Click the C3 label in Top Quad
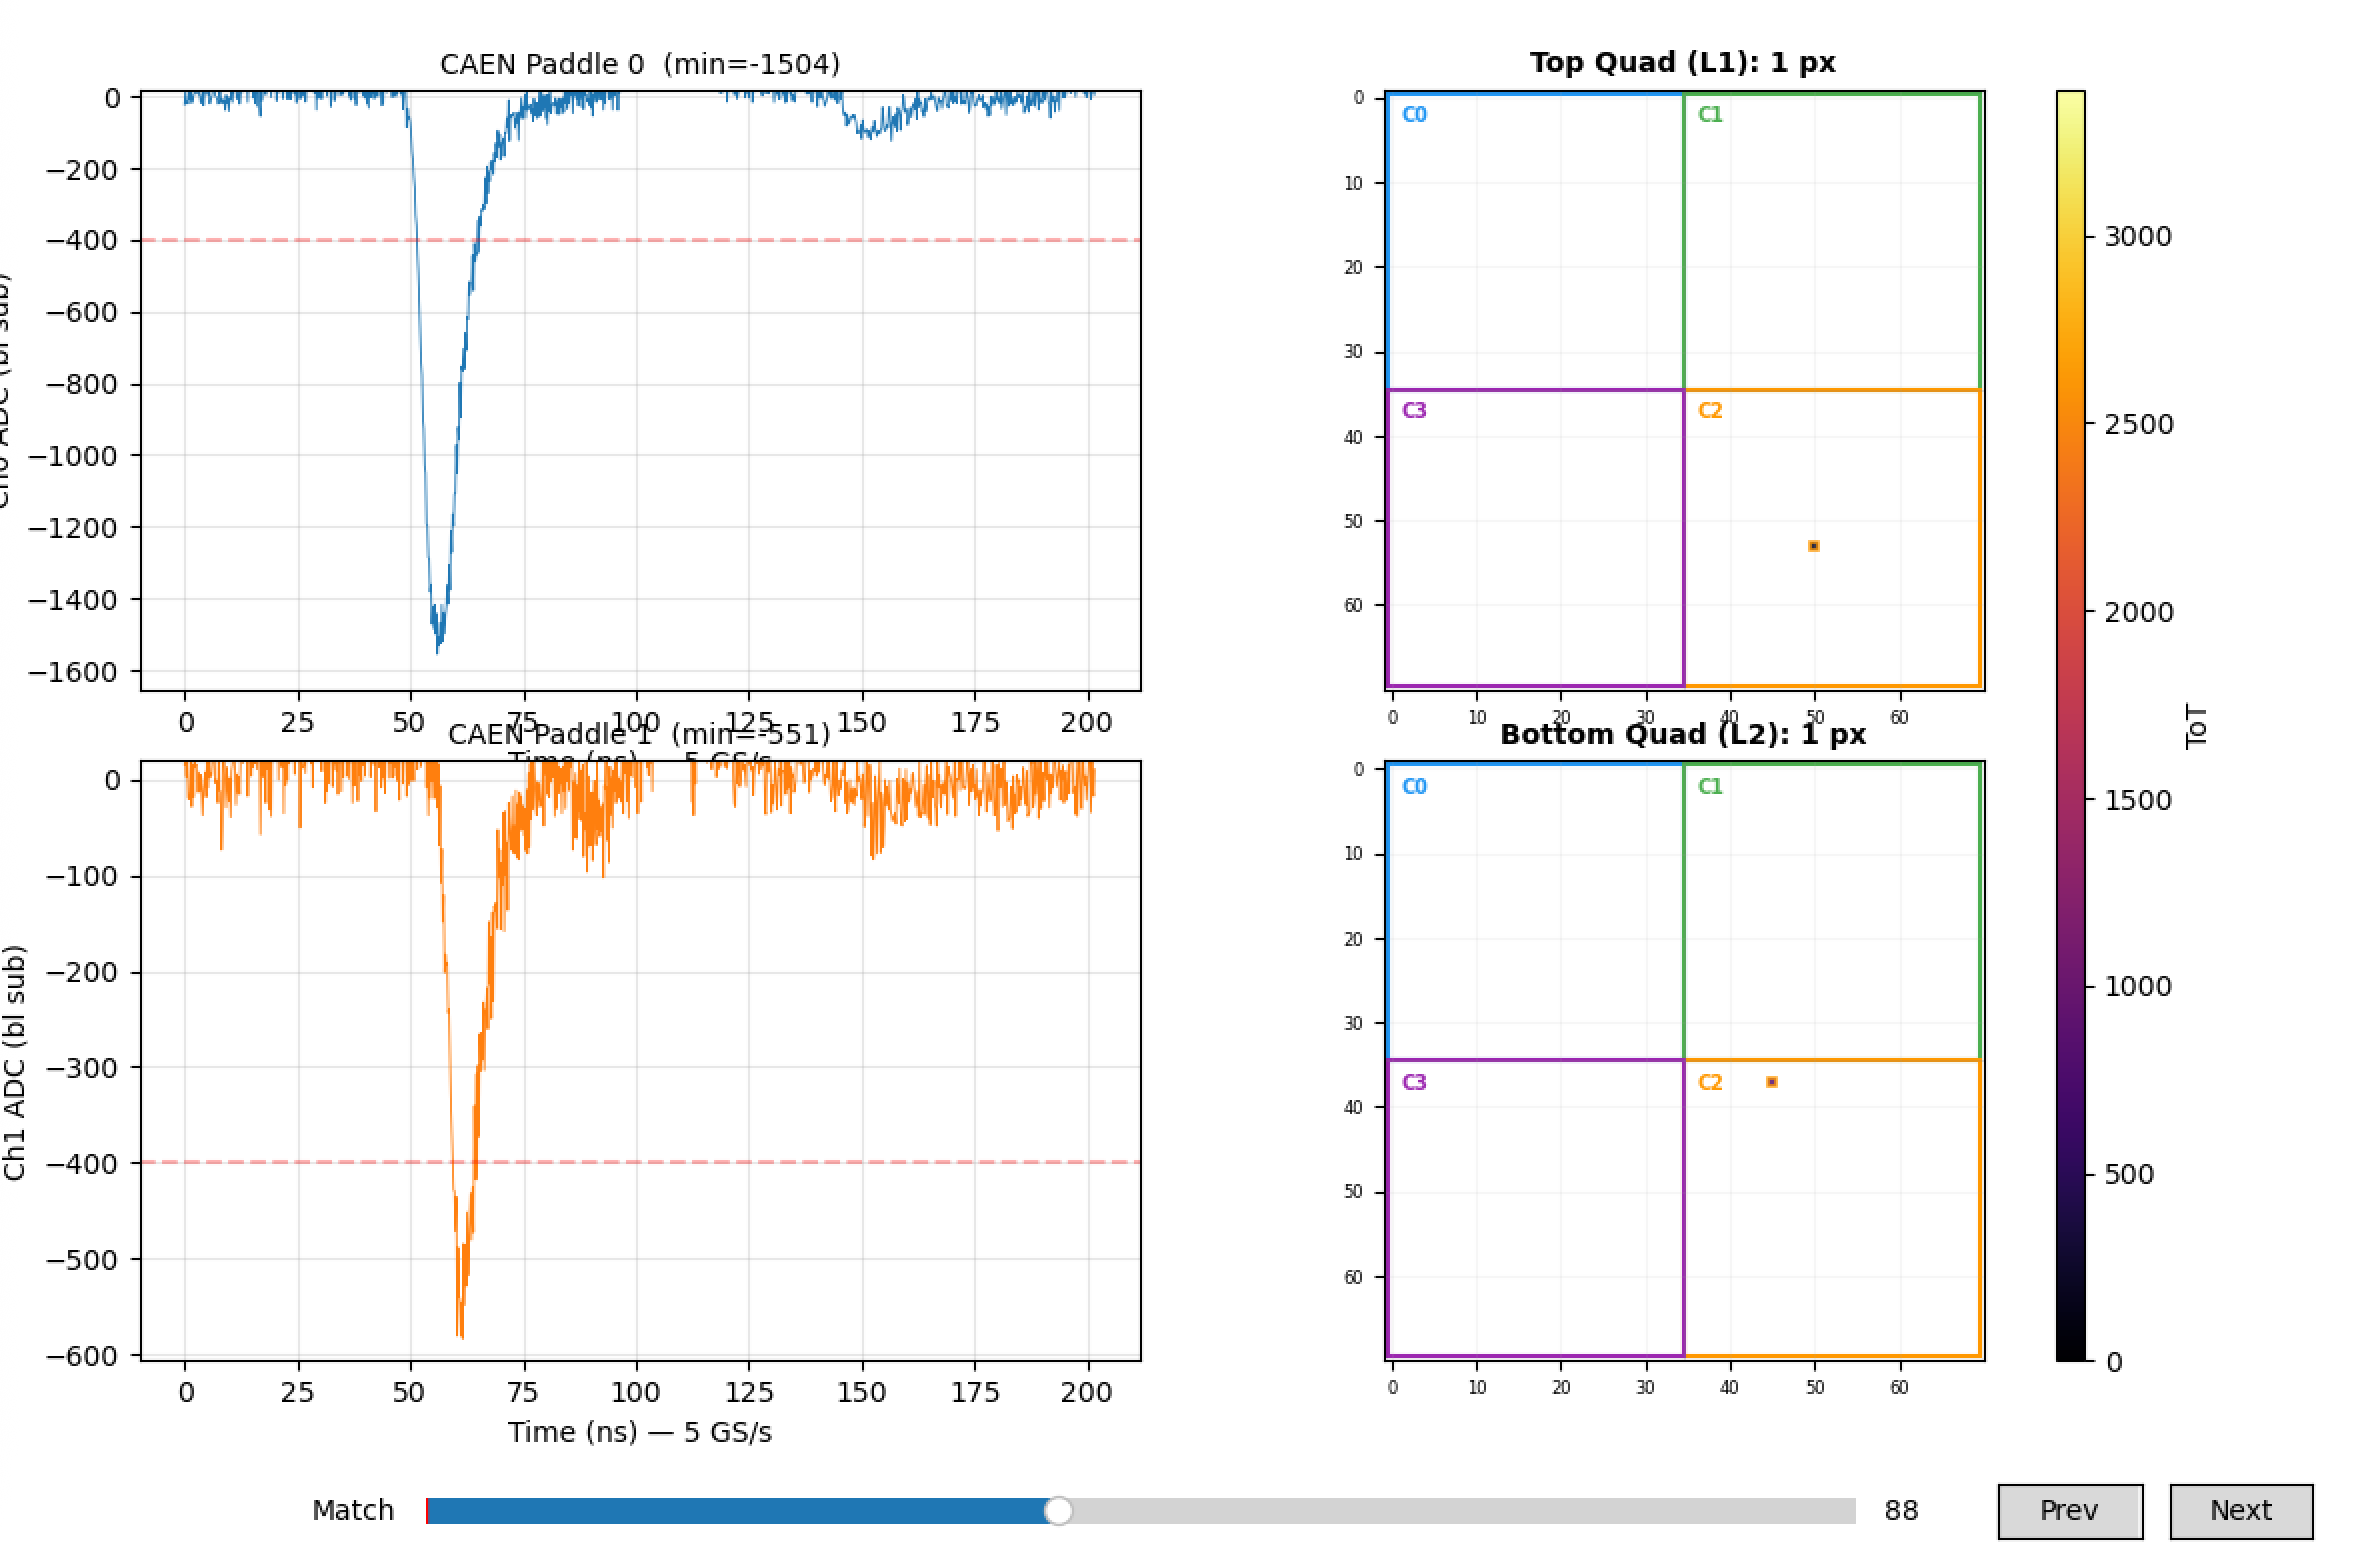Viewport: 2364px width, 1566px height. tap(1414, 410)
